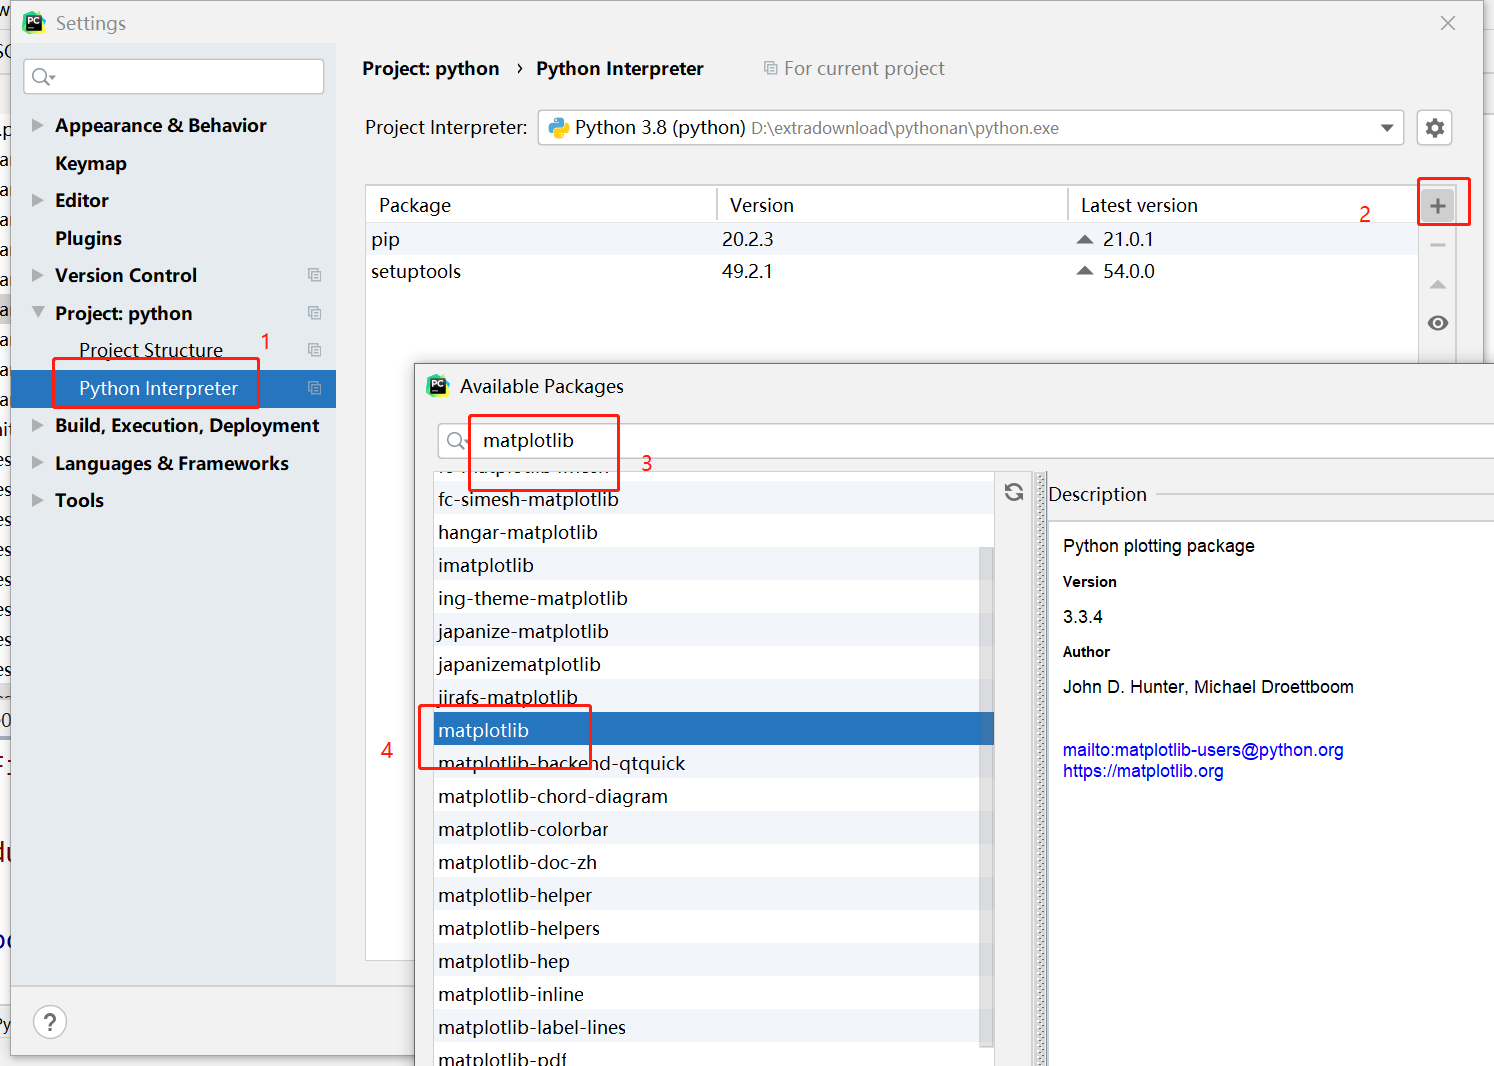Open https://matplotlib.org link
The image size is (1494, 1066).
click(1143, 771)
